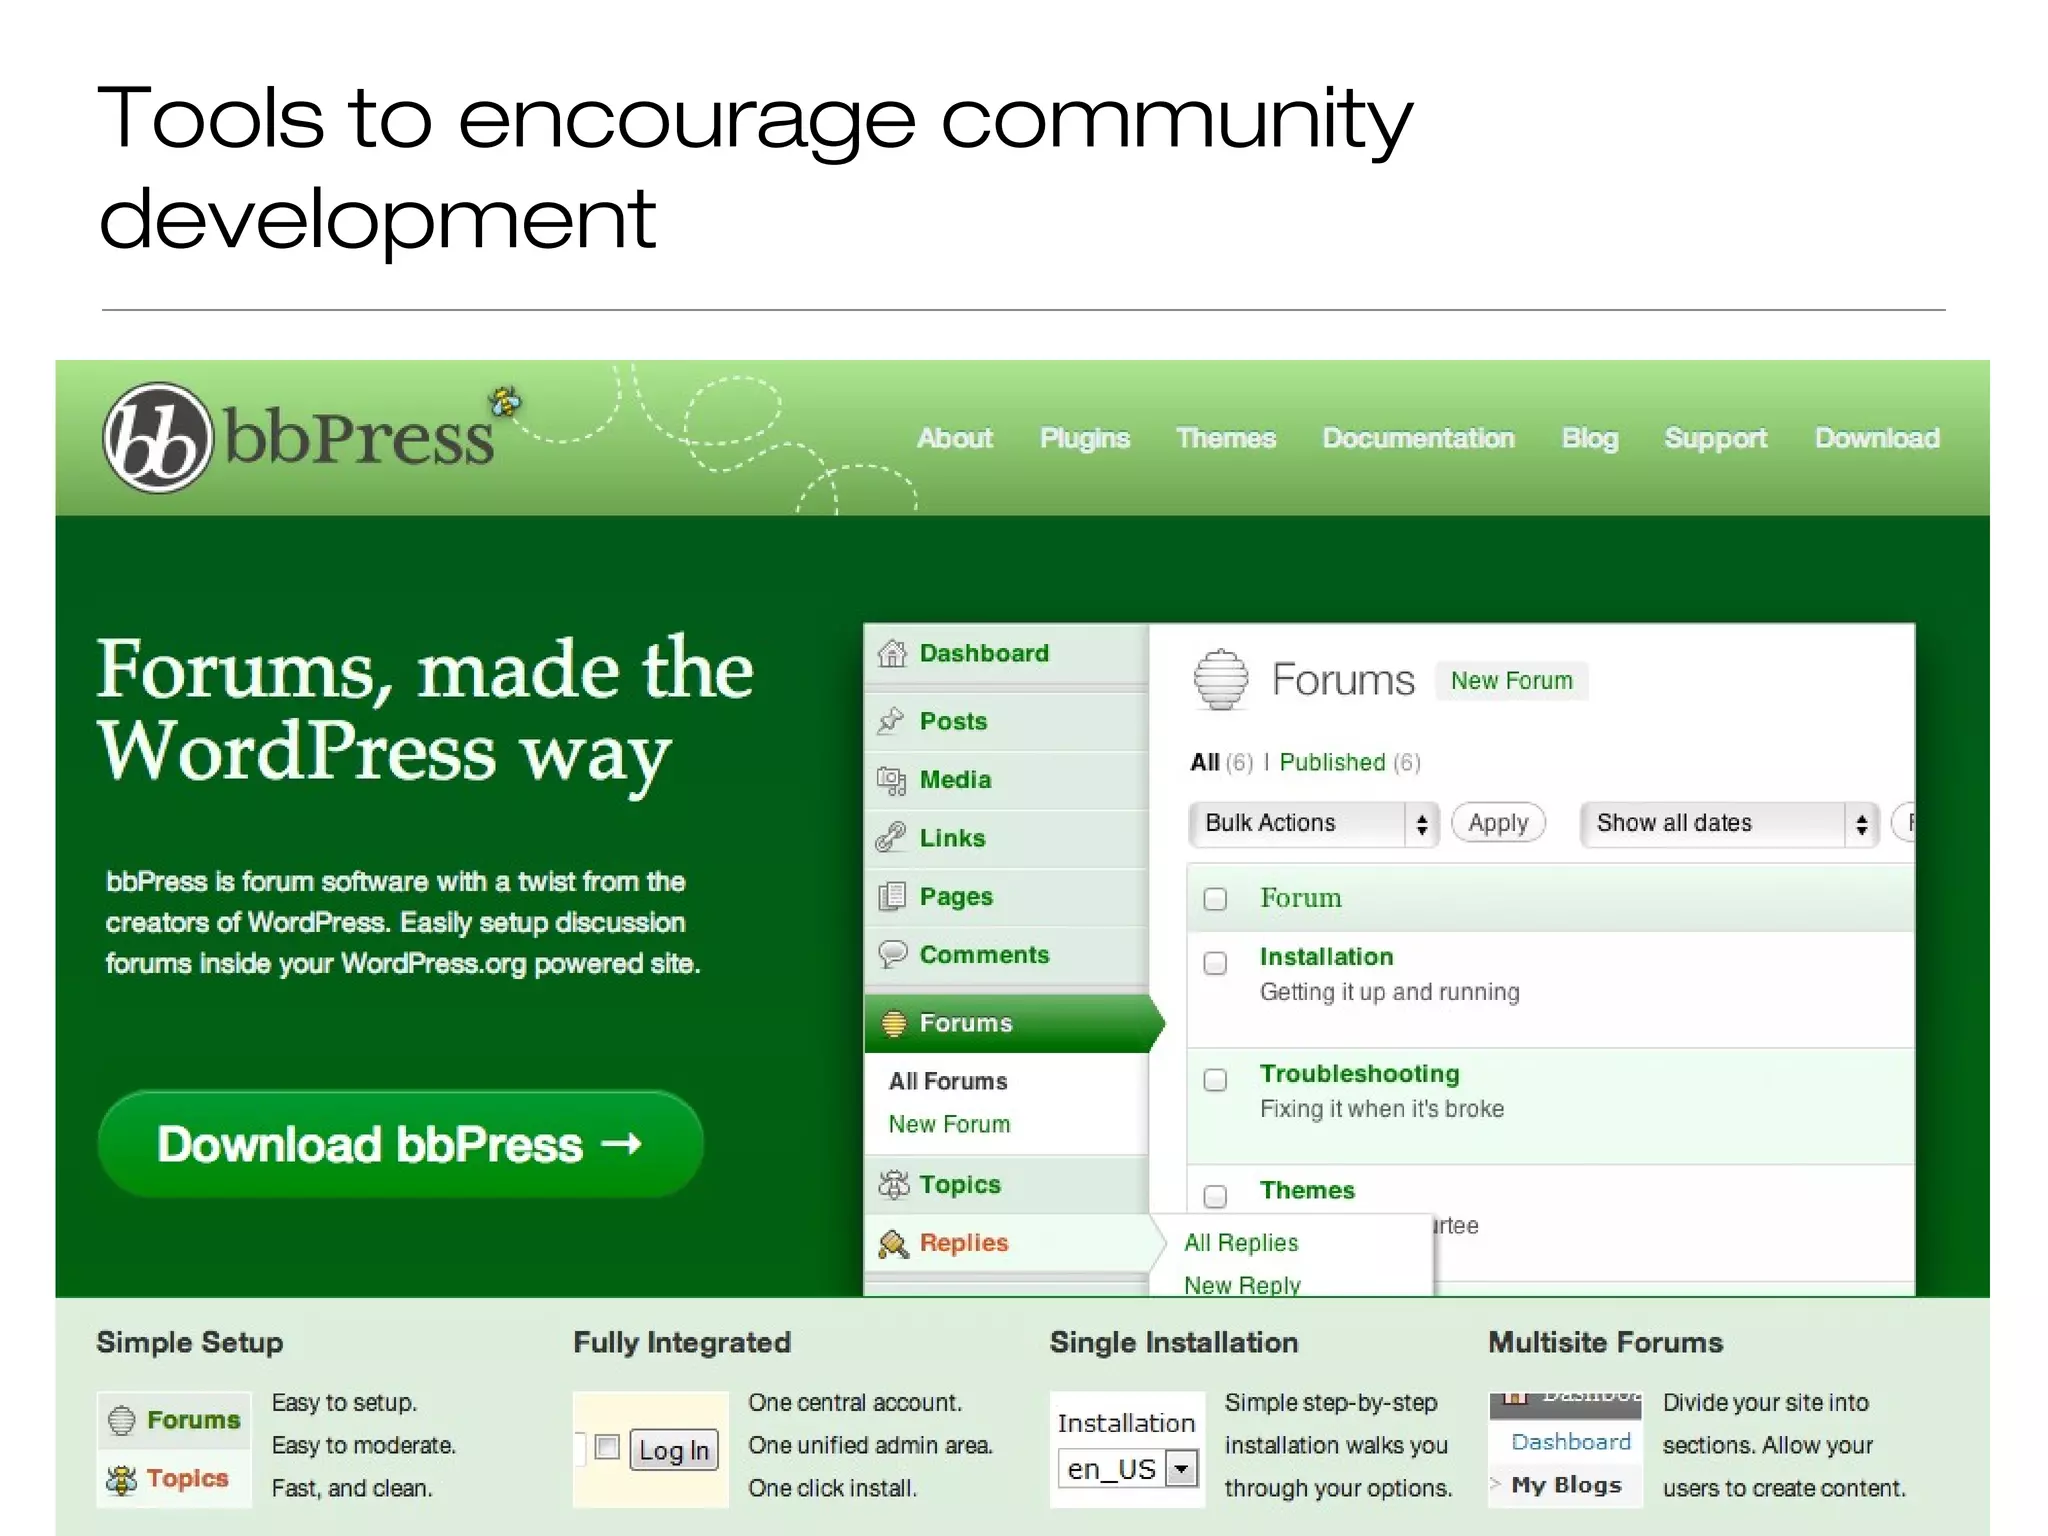
Task: Click the Forums beehive sidebar icon
Action: tap(893, 1023)
